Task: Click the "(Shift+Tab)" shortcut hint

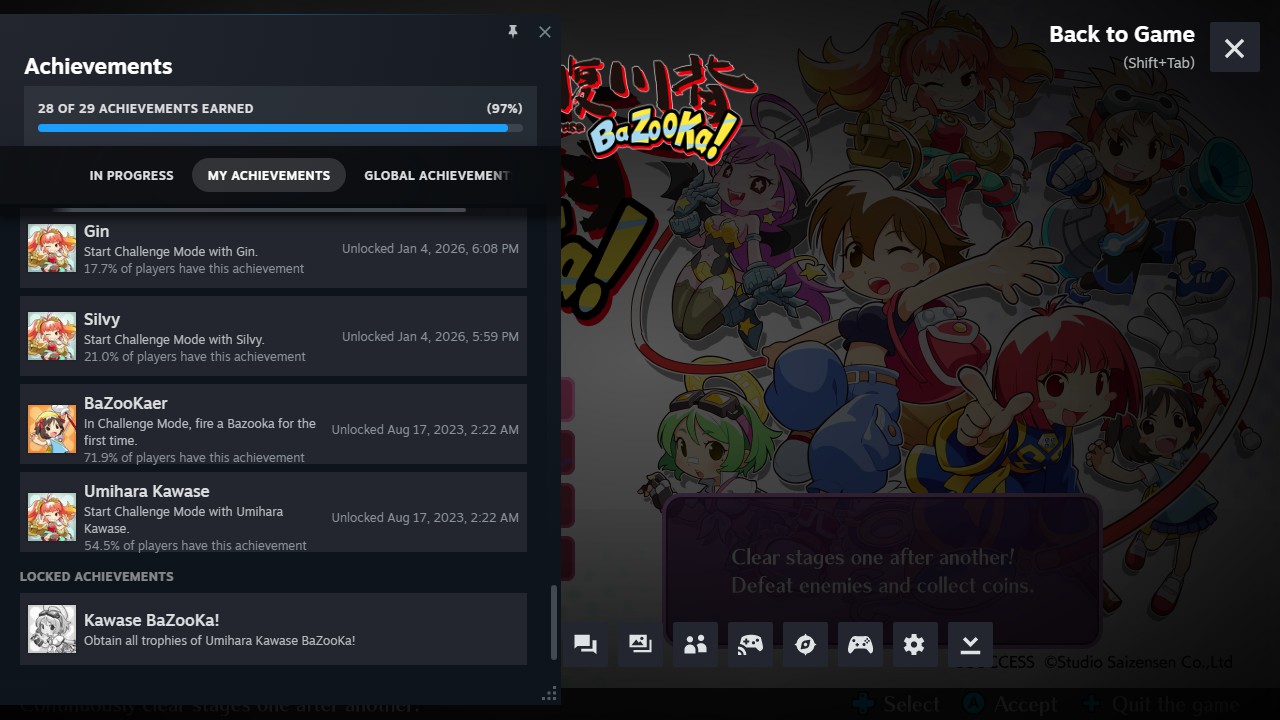Action: (1159, 63)
